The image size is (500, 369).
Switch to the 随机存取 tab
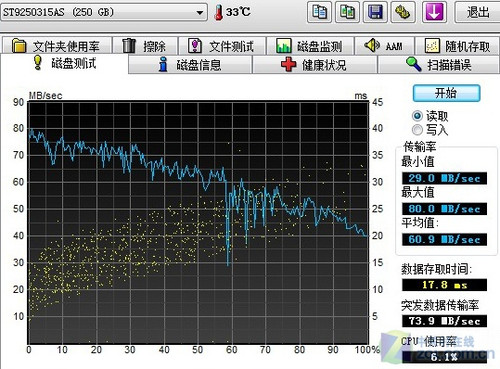pyautogui.click(x=457, y=46)
